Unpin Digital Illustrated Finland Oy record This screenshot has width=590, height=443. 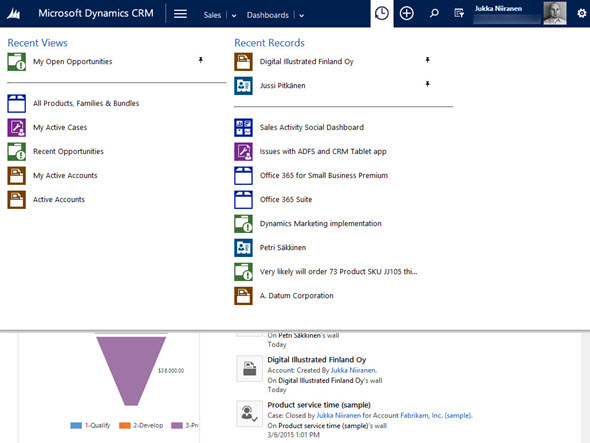[427, 60]
